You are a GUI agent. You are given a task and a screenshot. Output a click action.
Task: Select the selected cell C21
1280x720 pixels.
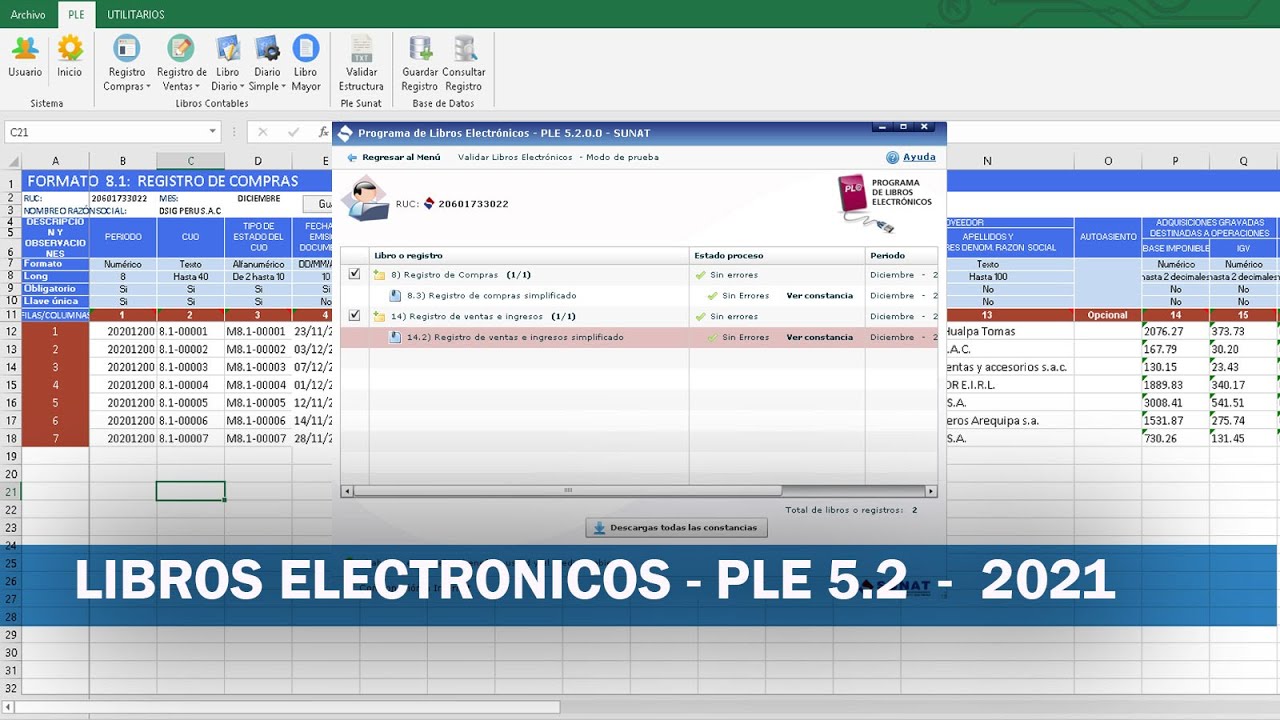tap(190, 491)
